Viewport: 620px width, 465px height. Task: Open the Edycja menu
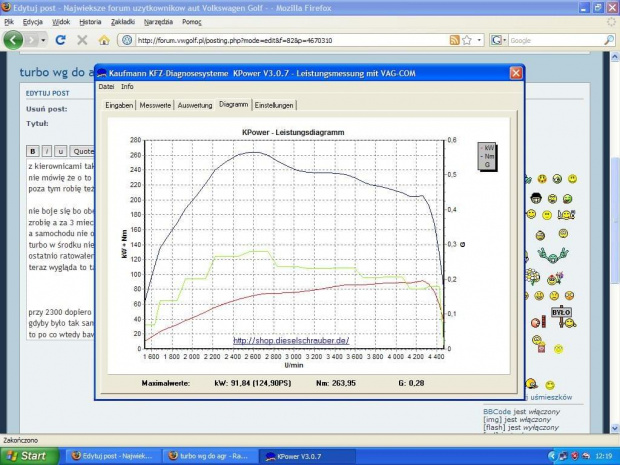click(x=32, y=22)
